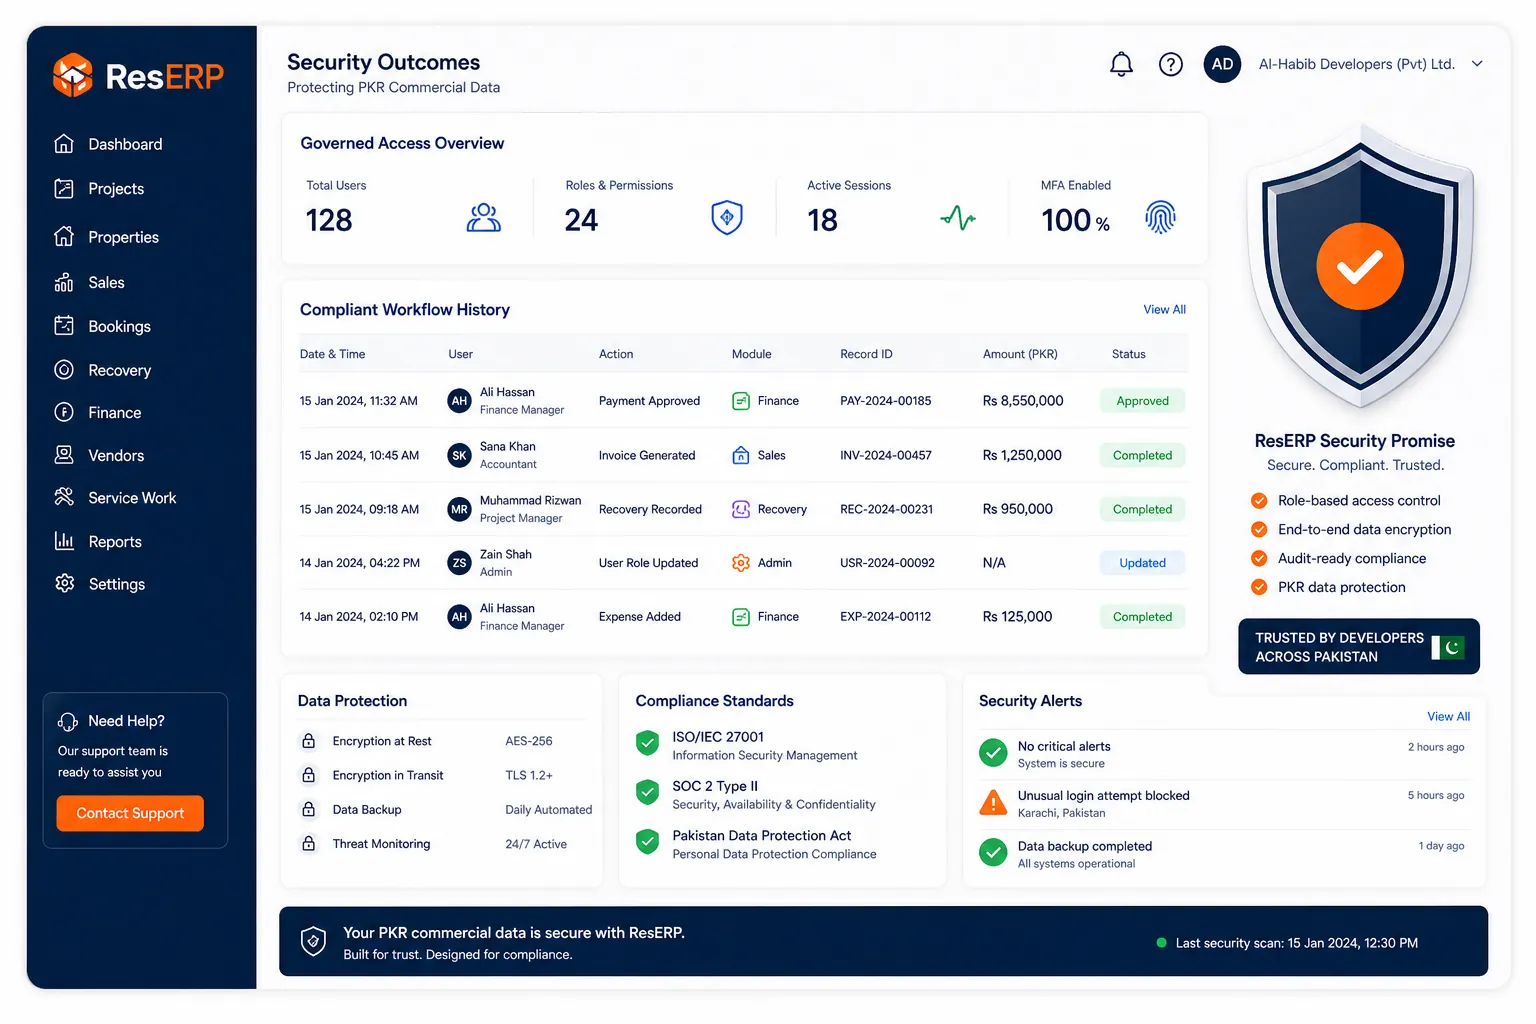Open notifications bell

coord(1121,65)
